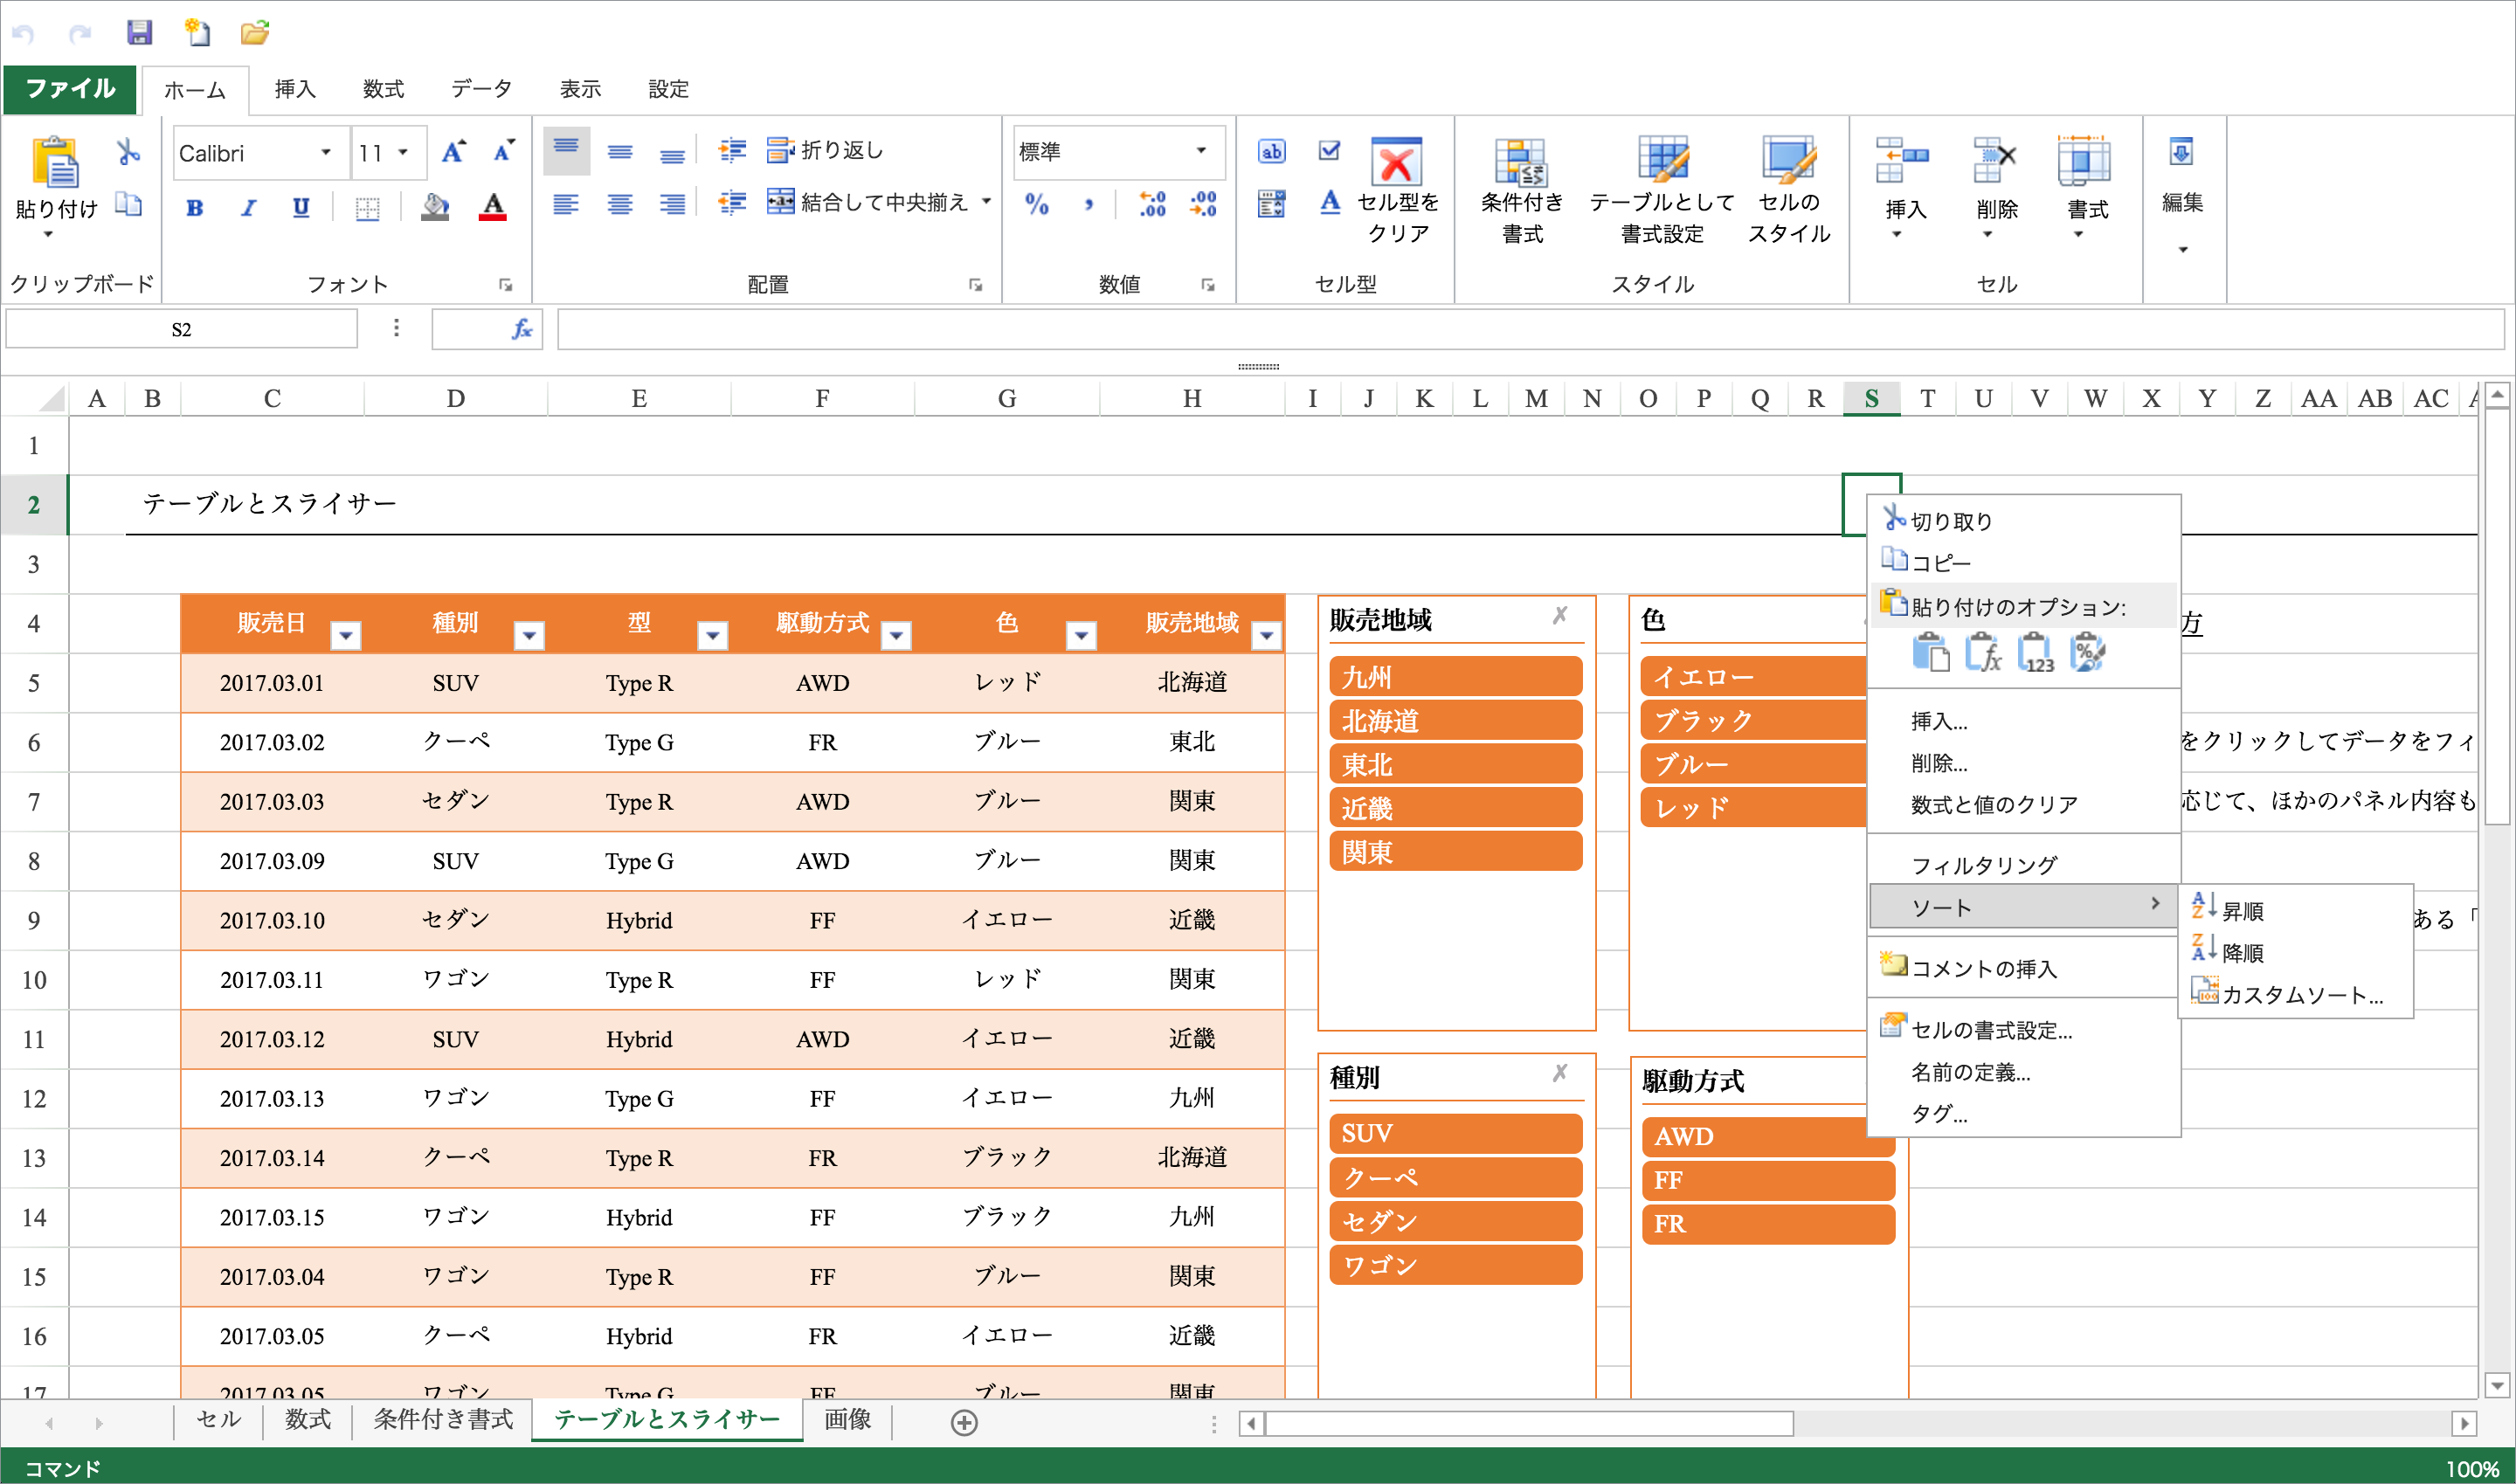Open filter dropdown on 販売地域 column
The width and height of the screenshot is (2516, 1484).
click(x=1266, y=635)
